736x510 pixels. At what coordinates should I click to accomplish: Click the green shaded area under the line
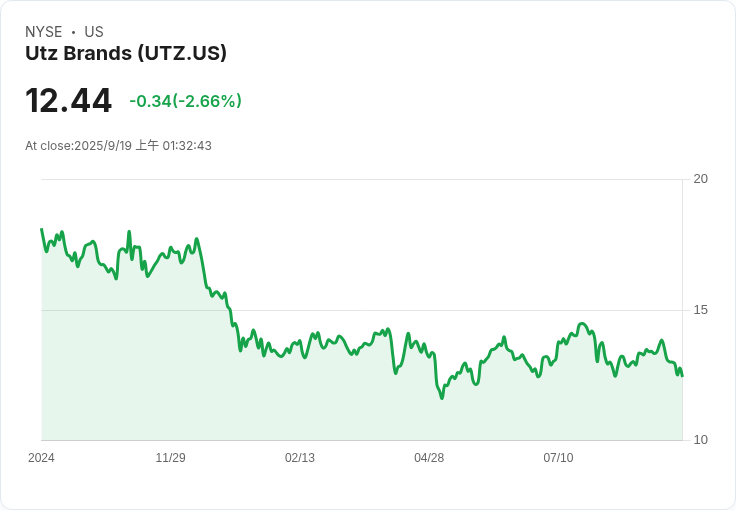coord(300,400)
